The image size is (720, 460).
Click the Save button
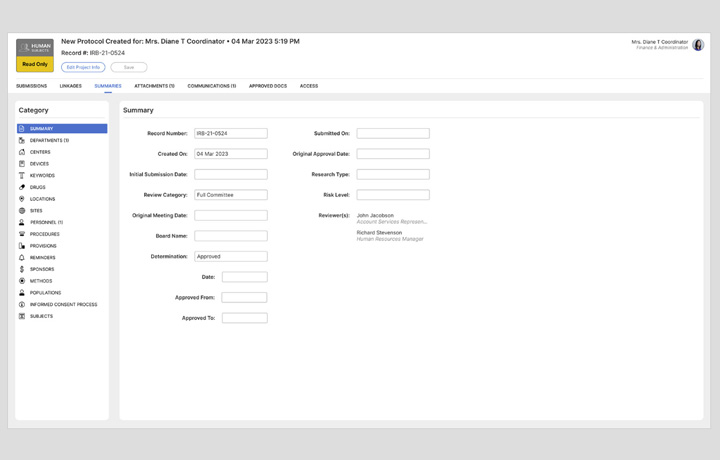click(129, 67)
